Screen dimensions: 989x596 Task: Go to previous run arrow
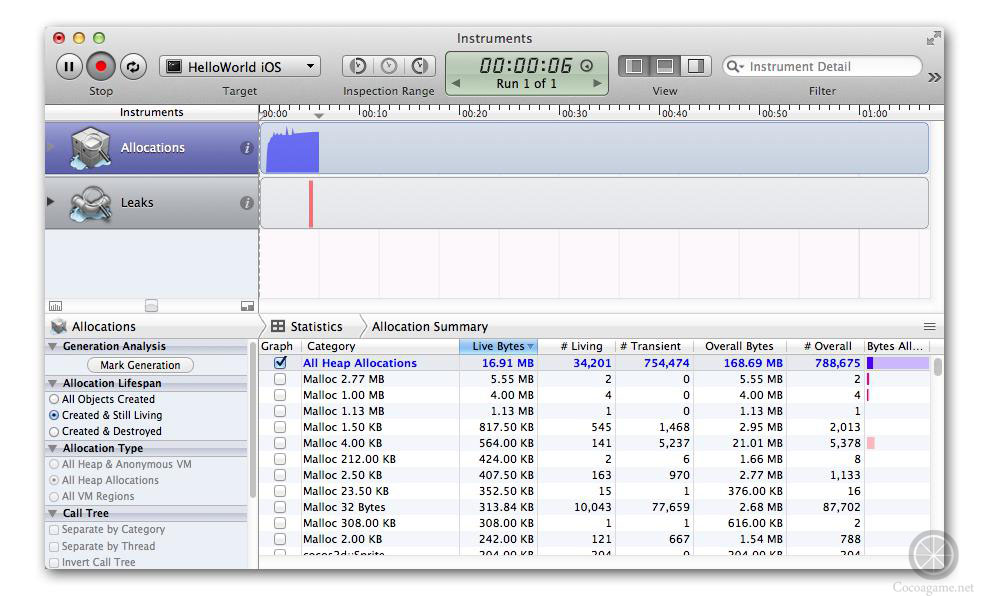pos(456,83)
